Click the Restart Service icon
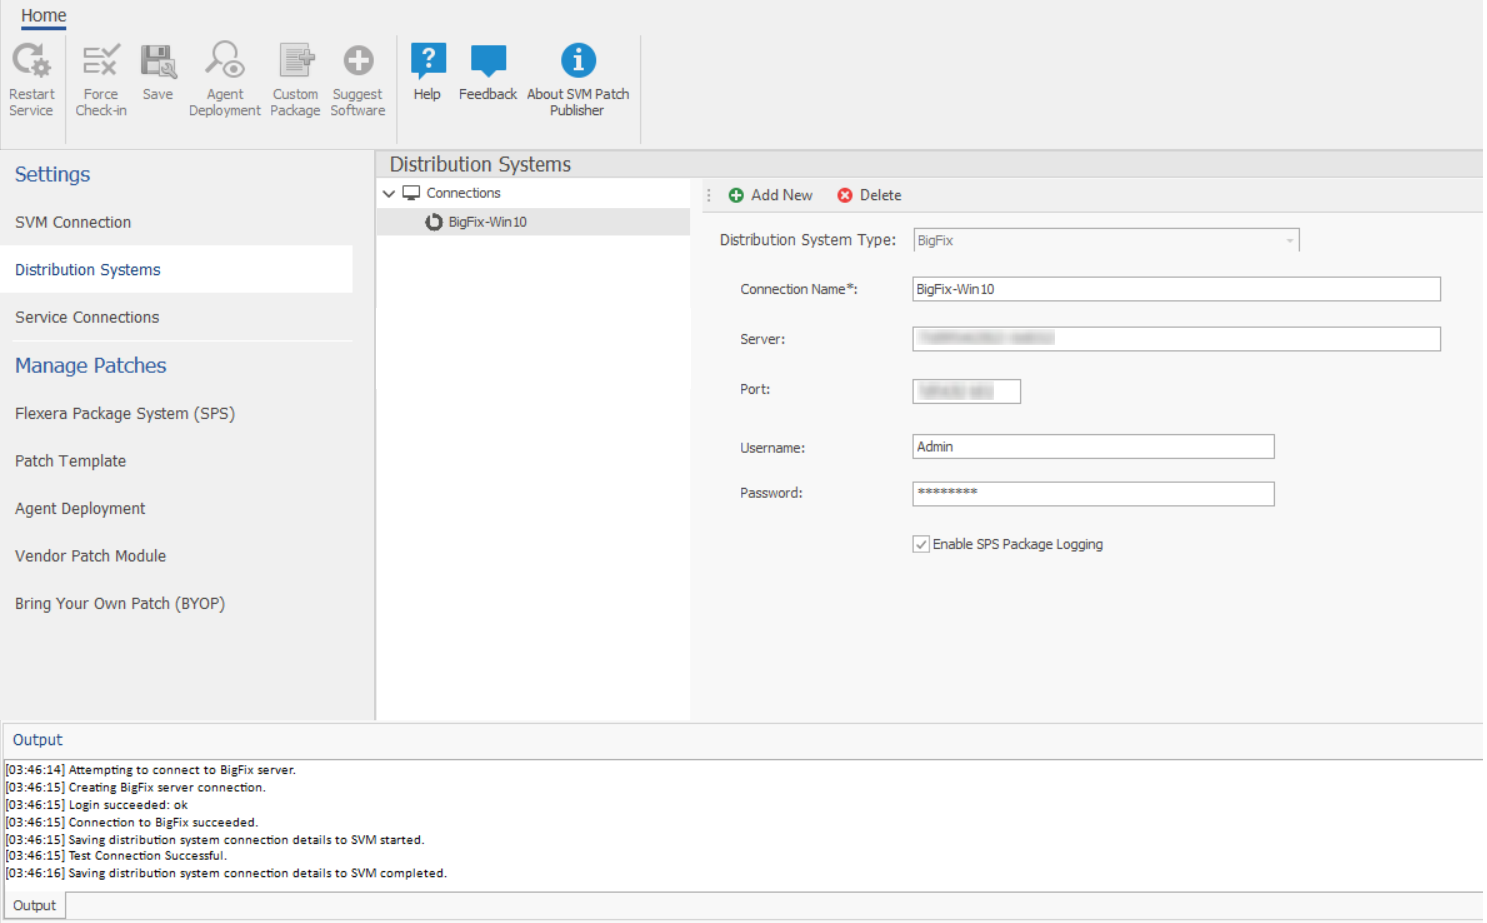This screenshot has width=1487, height=923. [x=31, y=62]
